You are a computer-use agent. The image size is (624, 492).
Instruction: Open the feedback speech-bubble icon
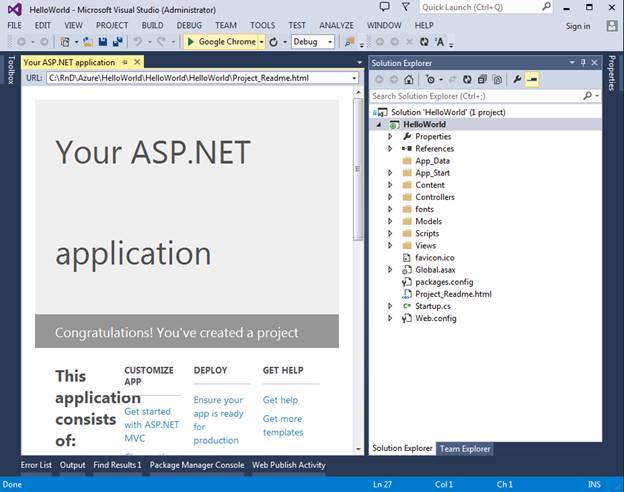(x=384, y=7)
